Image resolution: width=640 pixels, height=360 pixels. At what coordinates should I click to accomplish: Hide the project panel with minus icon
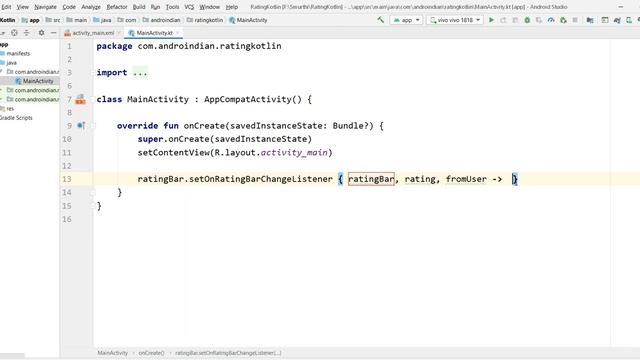[53, 33]
